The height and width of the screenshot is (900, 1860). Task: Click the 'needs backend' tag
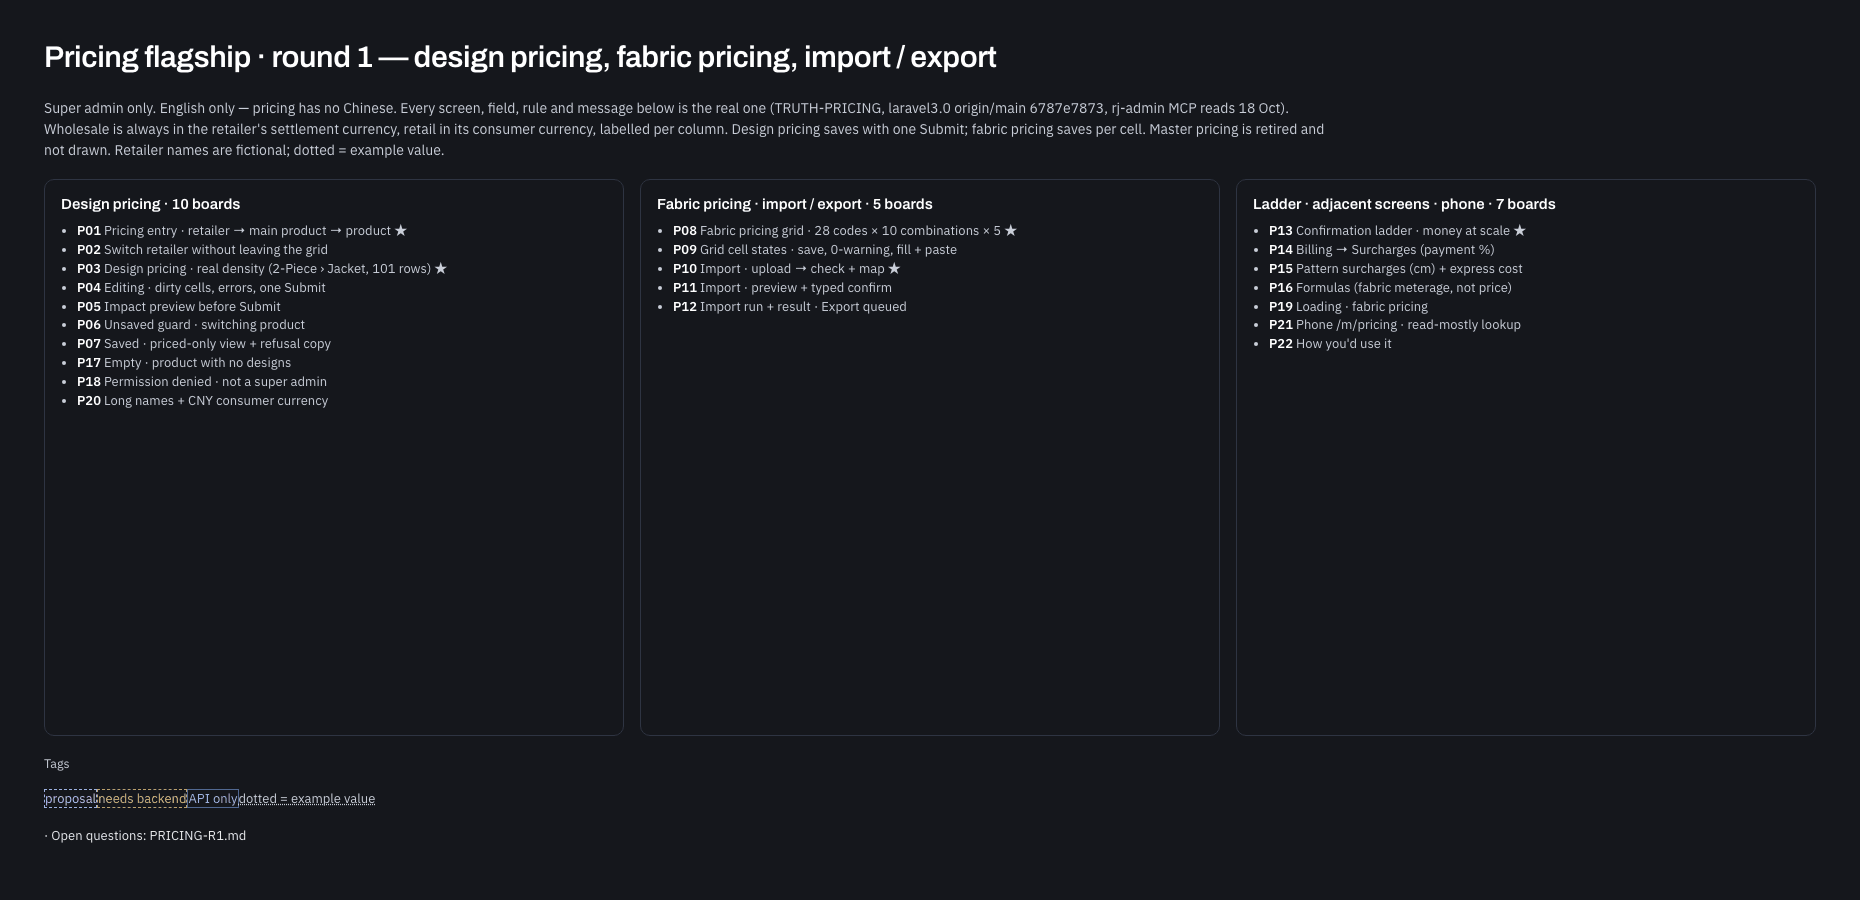coord(142,799)
